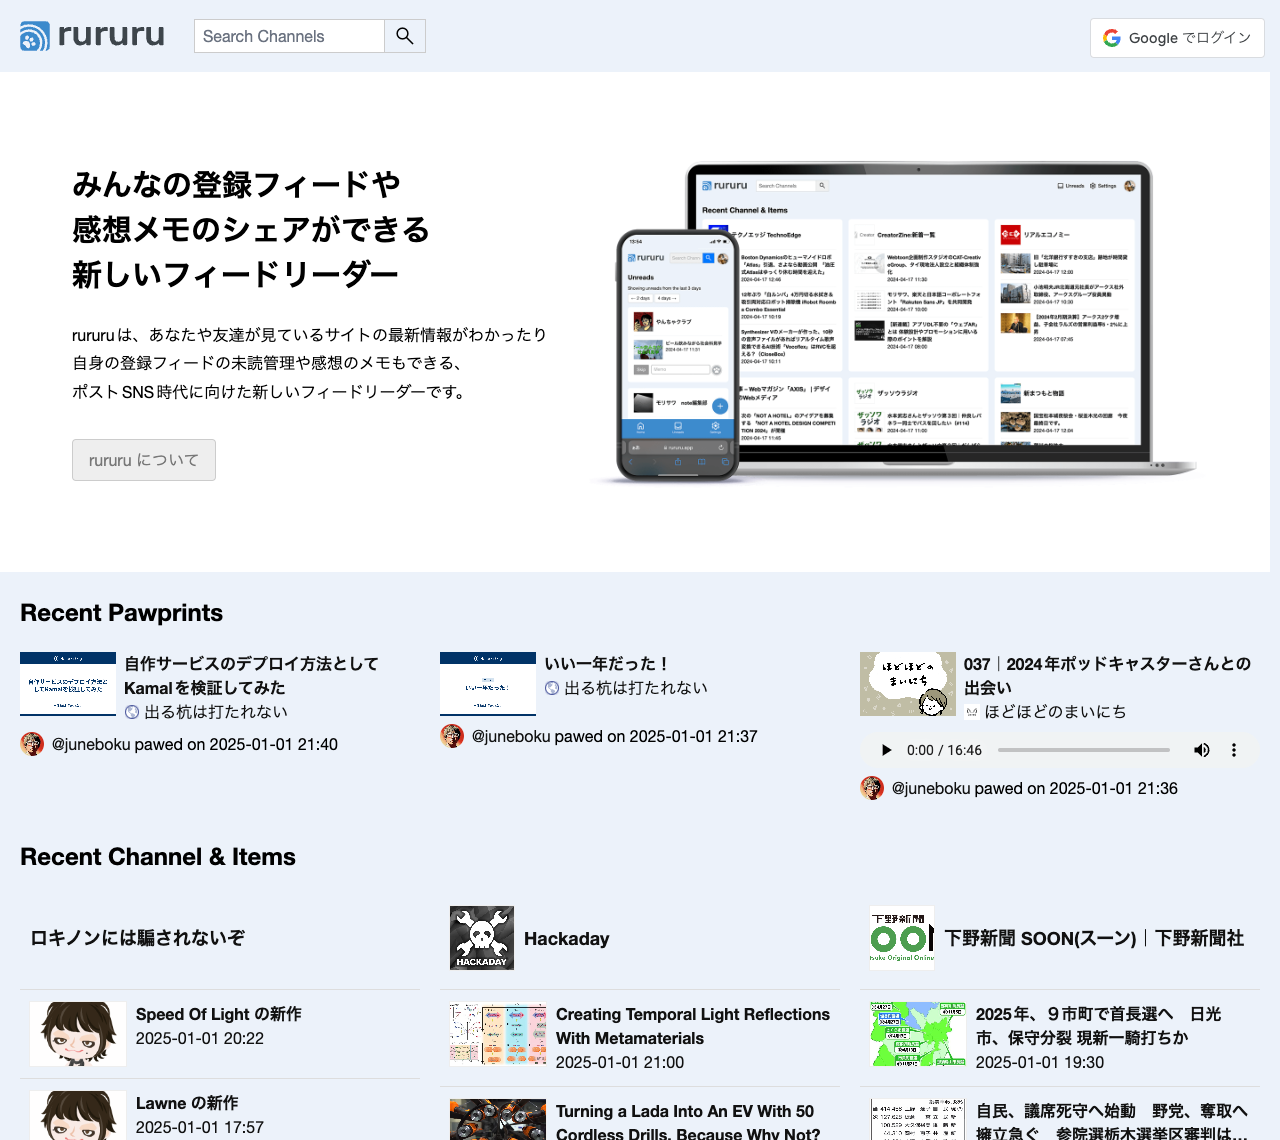
Task: Click the Recent Pawprints heading
Action: [x=122, y=613]
